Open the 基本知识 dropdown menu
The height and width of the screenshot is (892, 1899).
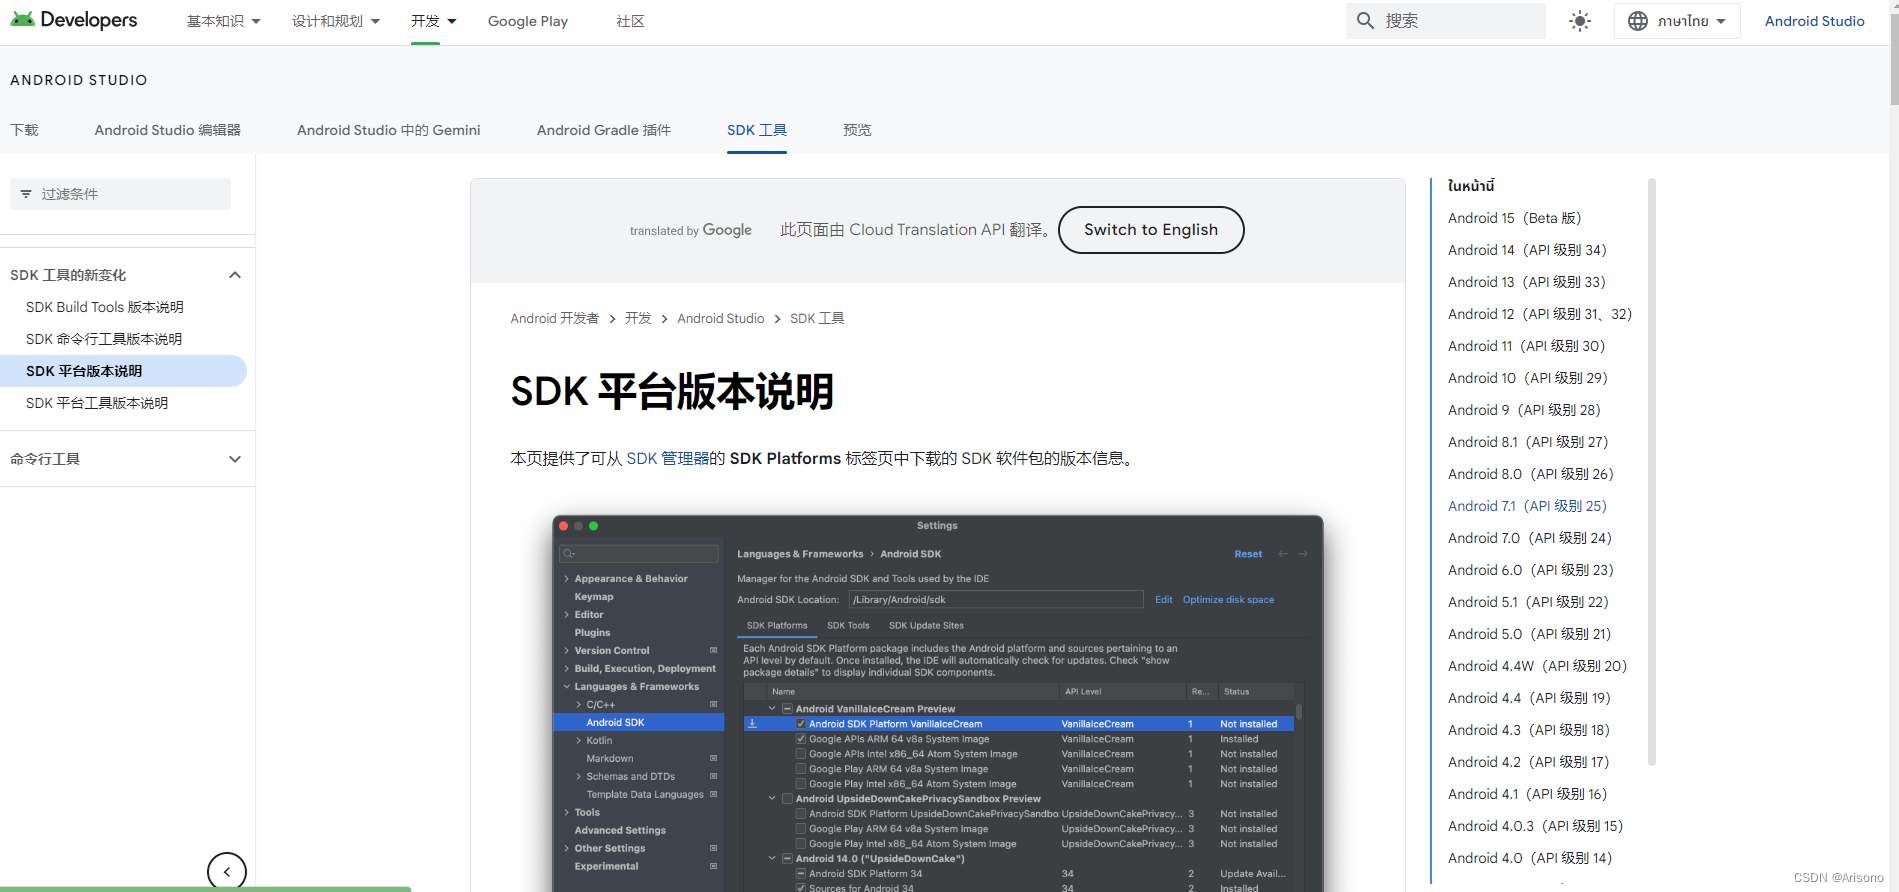(x=223, y=21)
